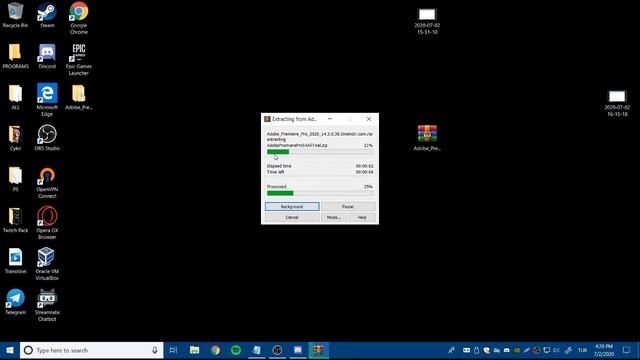Screen dimensions: 640x360
Task: Click the file extraction progress bar
Action: (320, 152)
